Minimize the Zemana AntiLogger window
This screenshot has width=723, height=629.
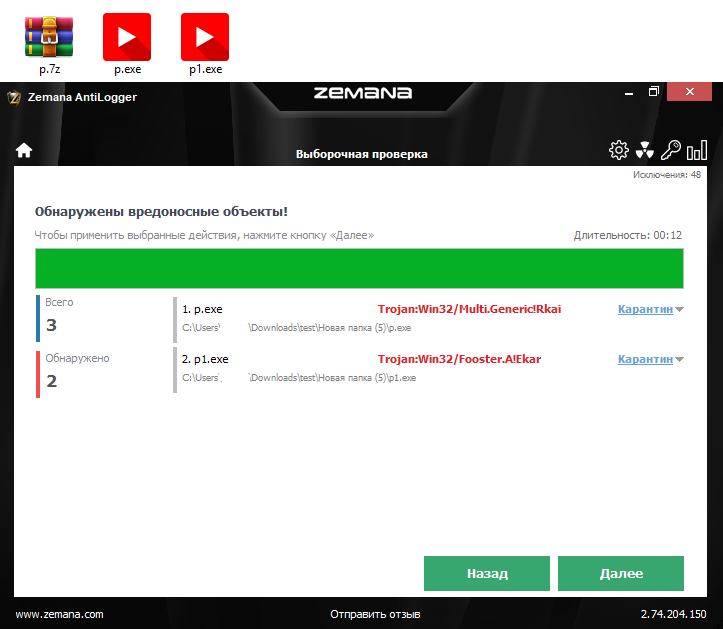tap(628, 92)
